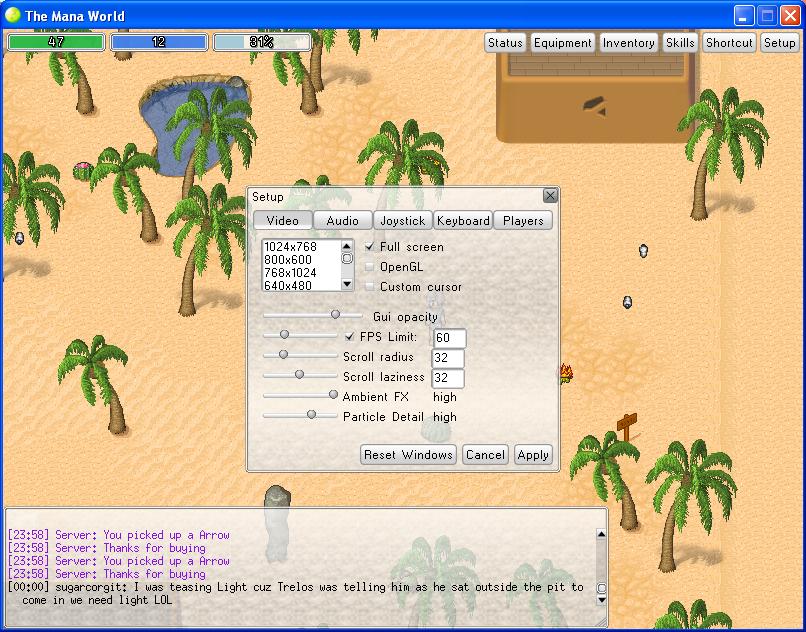Click the FPS Limit slider handle

(x=284, y=335)
